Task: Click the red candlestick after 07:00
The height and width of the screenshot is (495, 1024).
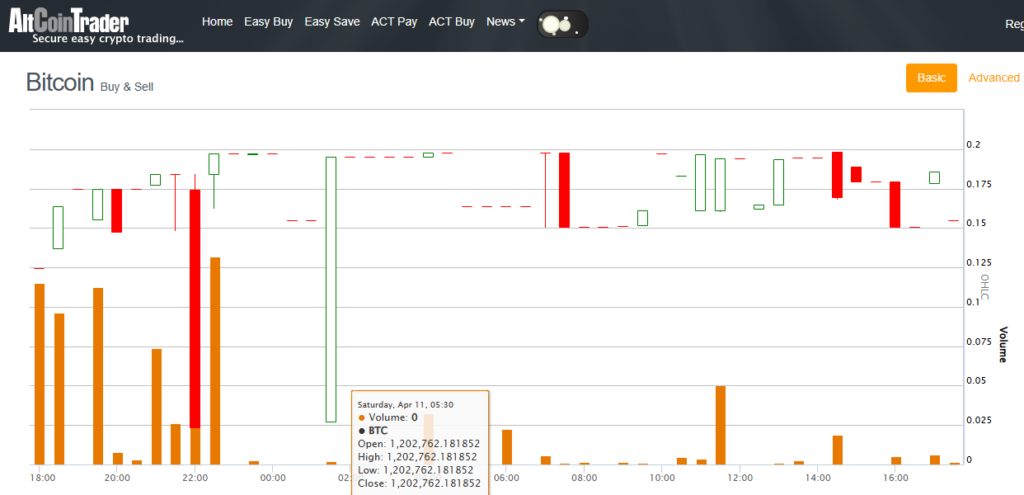Action: coord(564,190)
